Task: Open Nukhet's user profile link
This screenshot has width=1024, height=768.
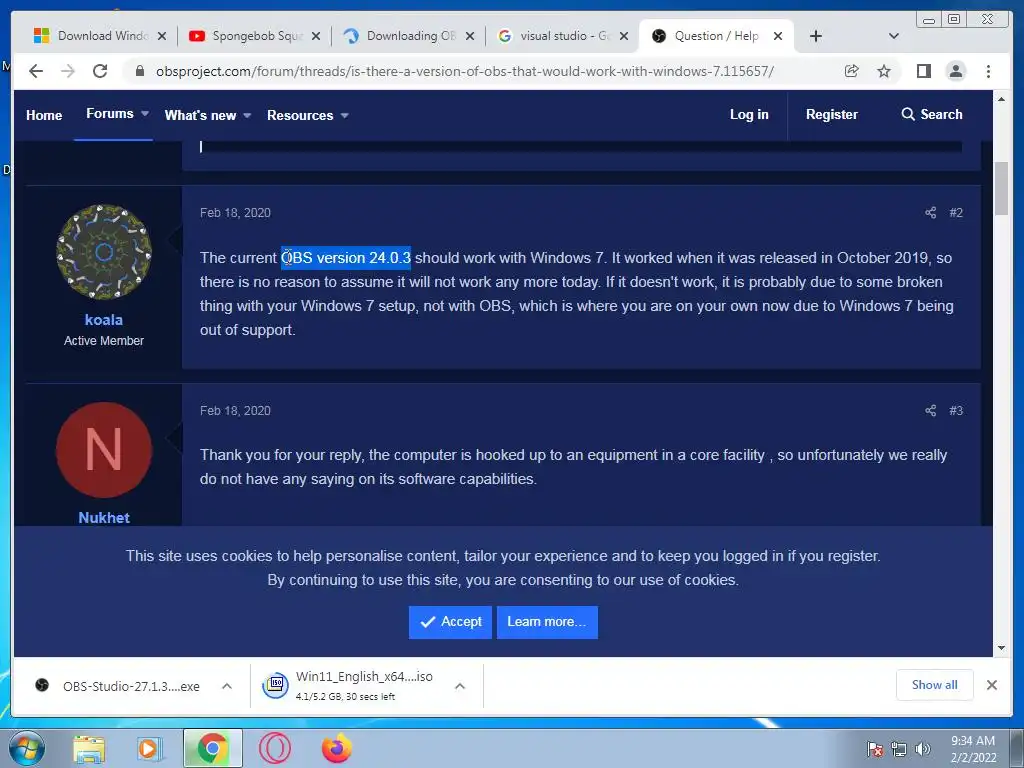Action: pyautogui.click(x=104, y=518)
